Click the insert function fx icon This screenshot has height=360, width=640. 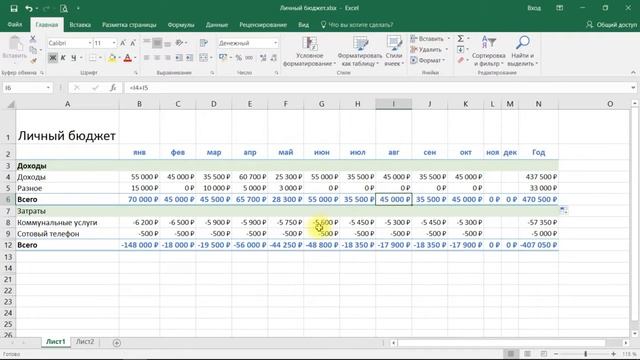pyautogui.click(x=113, y=88)
